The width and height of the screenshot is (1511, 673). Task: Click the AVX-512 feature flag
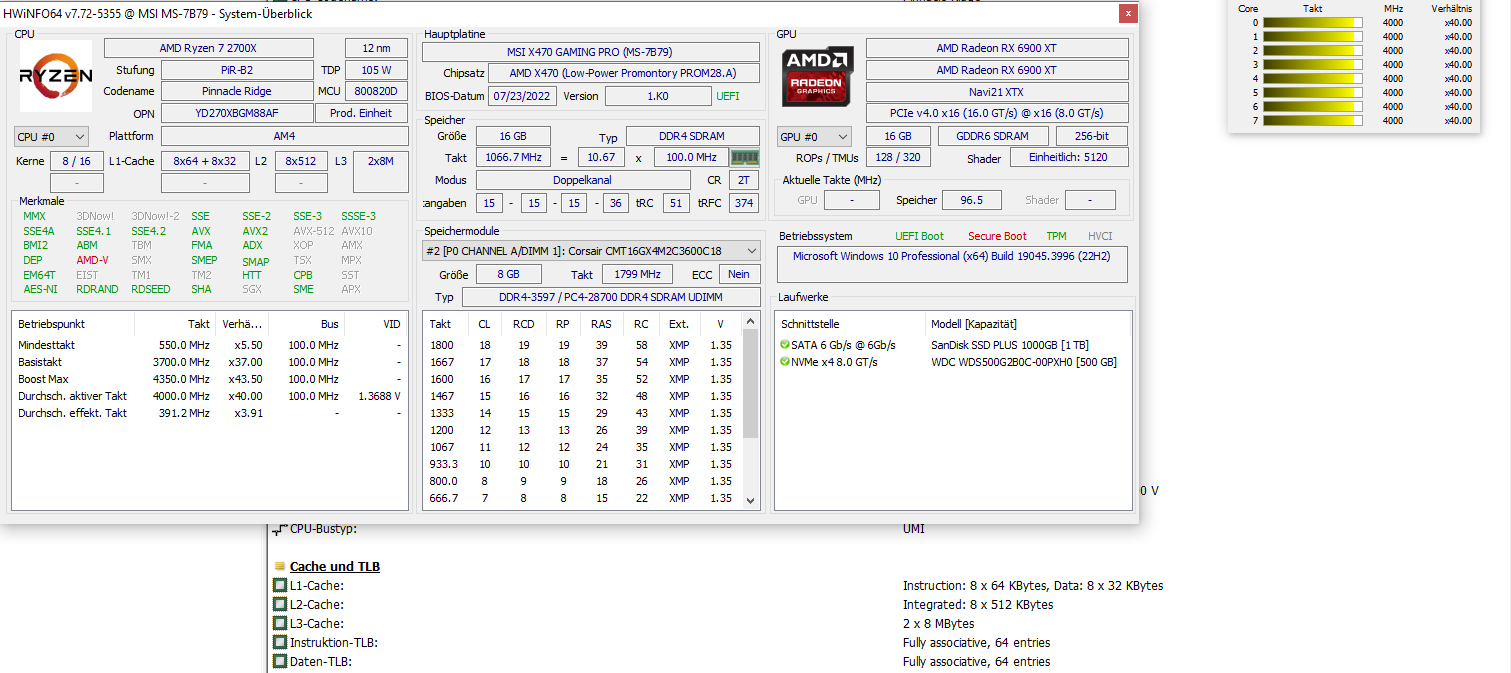314,231
